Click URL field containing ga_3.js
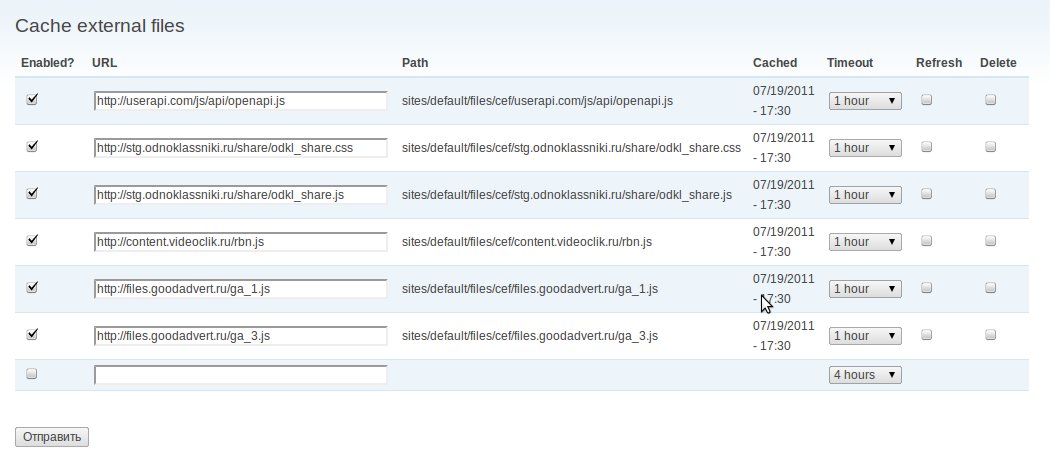 click(240, 335)
